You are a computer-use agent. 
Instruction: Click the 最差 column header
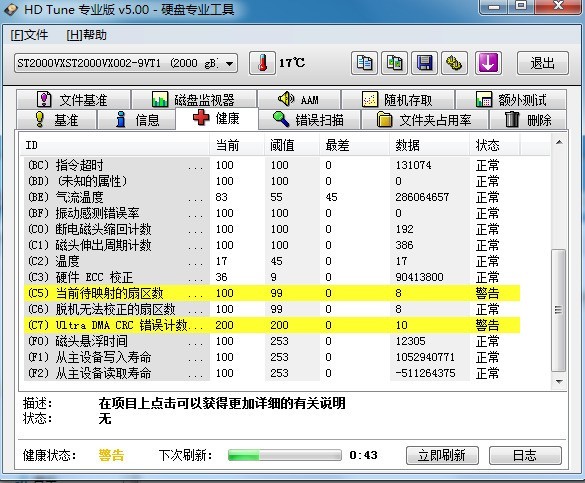(354, 145)
